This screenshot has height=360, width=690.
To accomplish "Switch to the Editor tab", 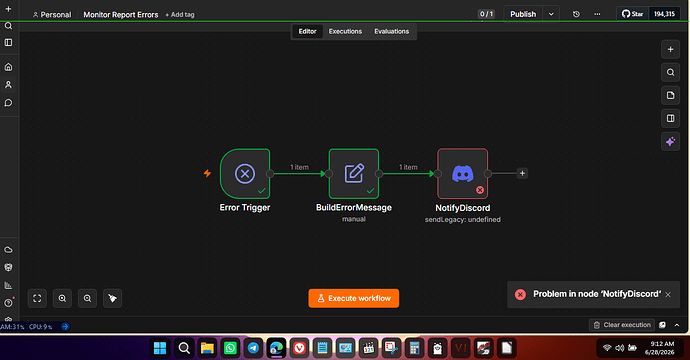I will [308, 31].
